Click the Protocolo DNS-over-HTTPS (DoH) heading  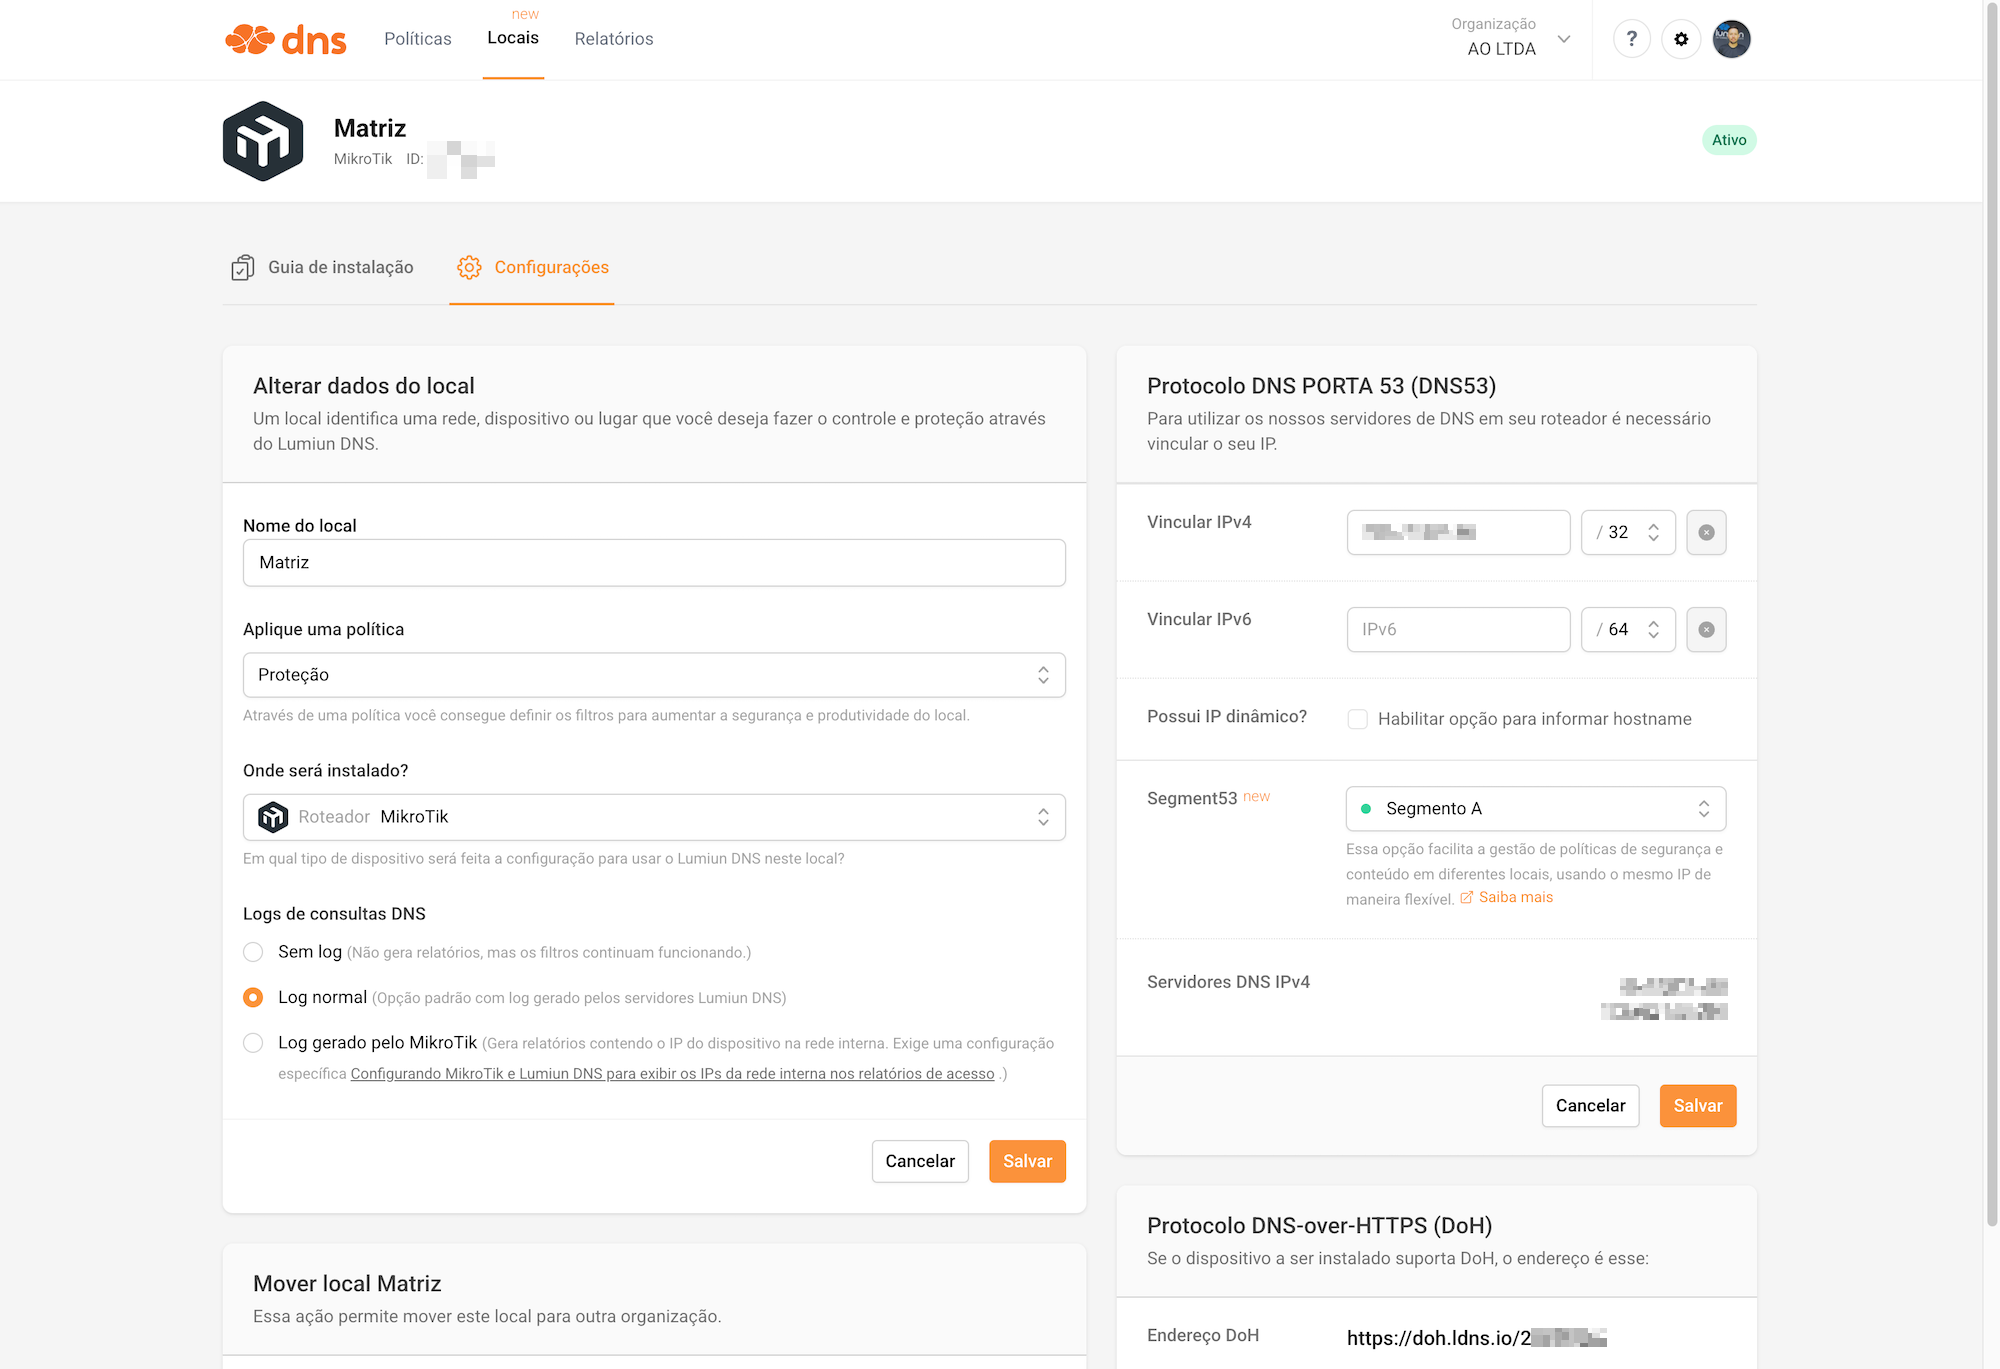click(1319, 1225)
